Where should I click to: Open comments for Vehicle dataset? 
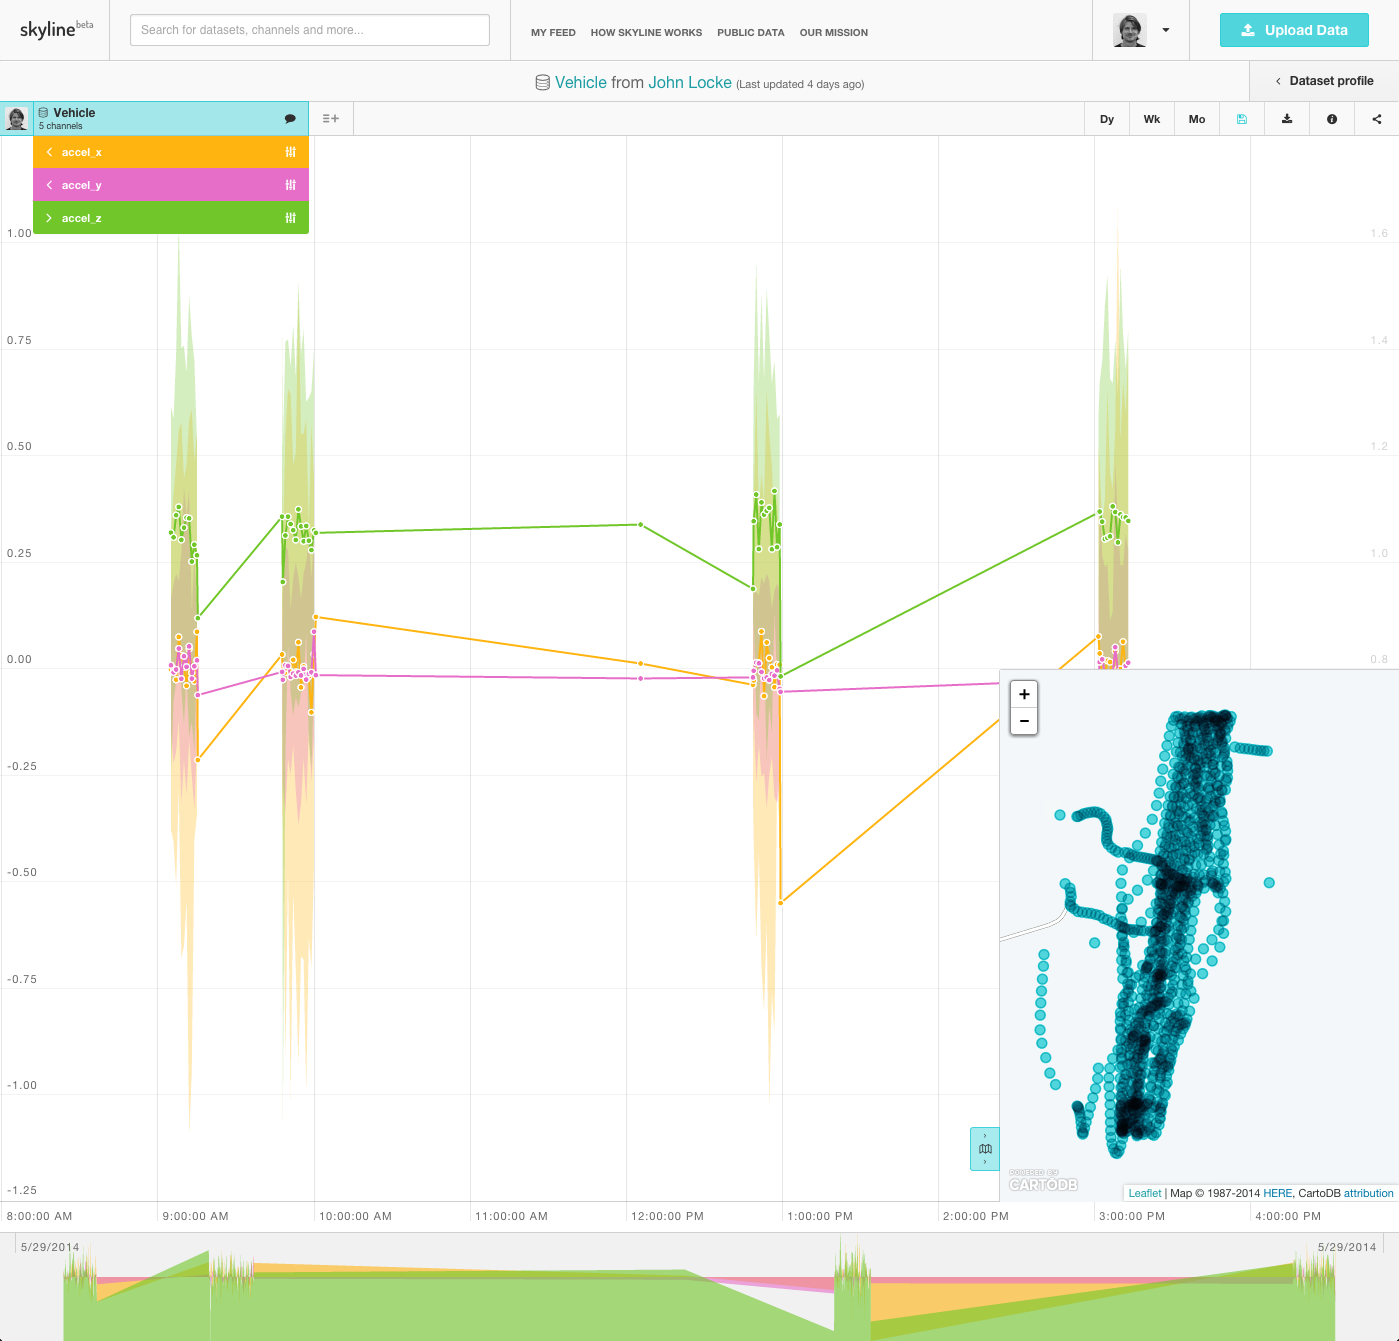290,119
